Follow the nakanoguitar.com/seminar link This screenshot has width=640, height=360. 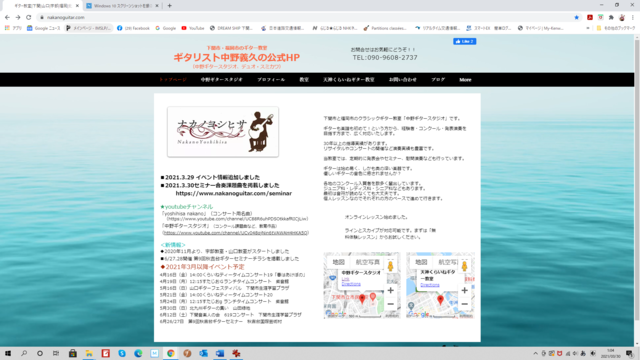[x=233, y=193]
